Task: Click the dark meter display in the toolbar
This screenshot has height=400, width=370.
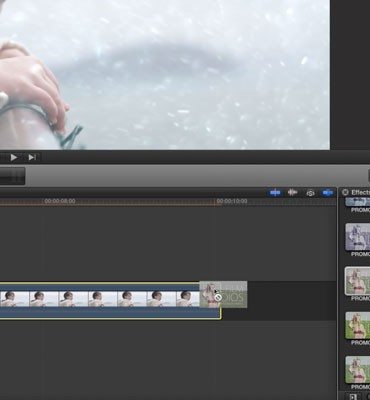Action: tap(12, 176)
